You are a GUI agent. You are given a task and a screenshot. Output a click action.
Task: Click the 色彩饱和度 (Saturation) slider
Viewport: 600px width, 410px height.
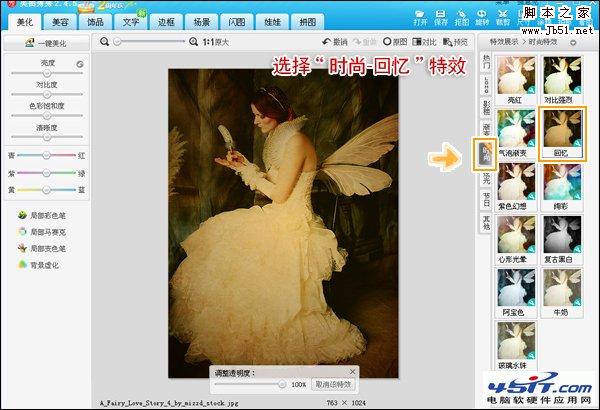47,115
